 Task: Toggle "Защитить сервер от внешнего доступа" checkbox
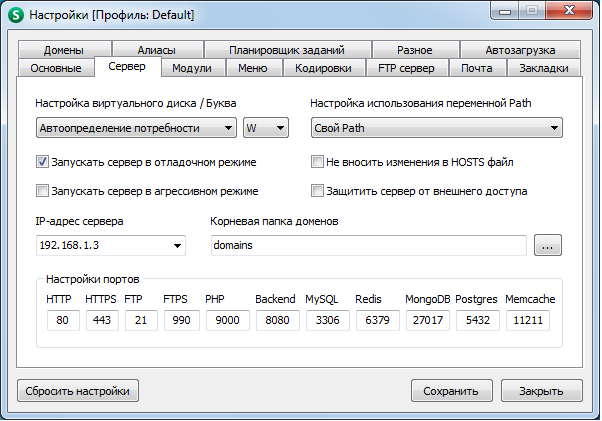point(318,191)
